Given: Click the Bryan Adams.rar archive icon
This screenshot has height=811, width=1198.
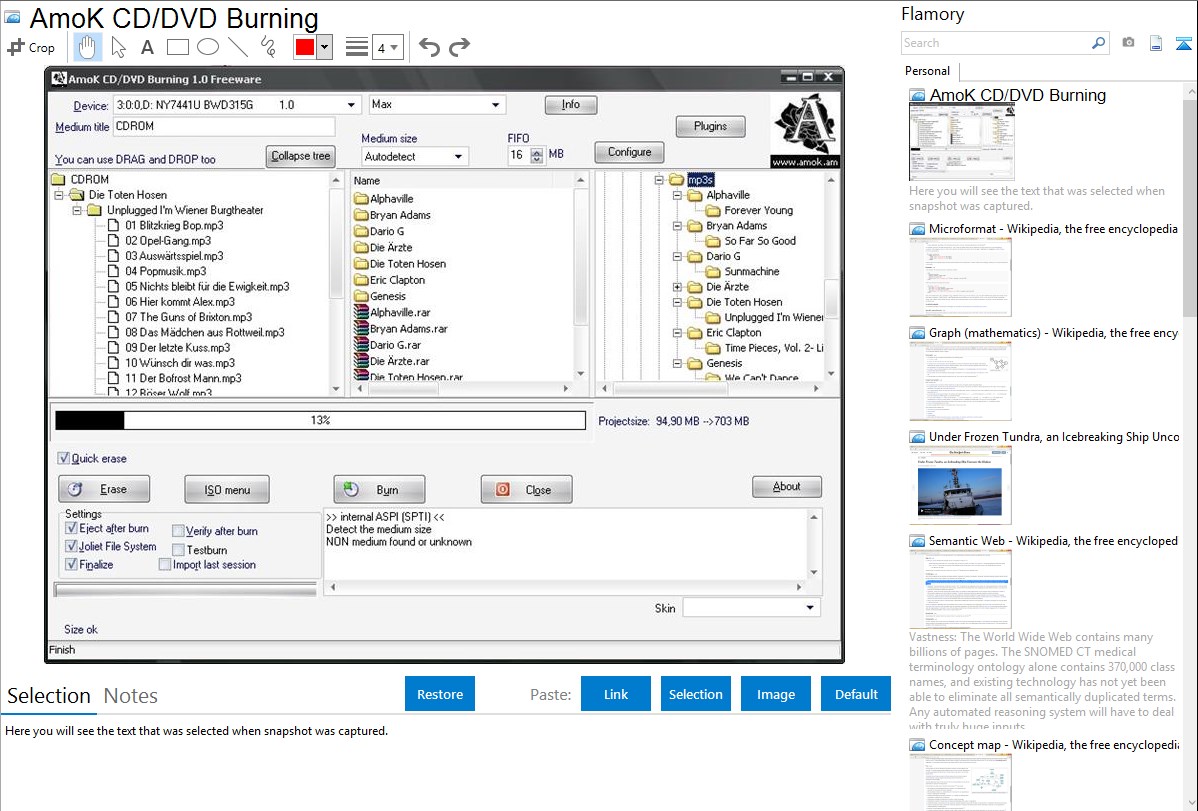Looking at the screenshot, I should pos(361,328).
